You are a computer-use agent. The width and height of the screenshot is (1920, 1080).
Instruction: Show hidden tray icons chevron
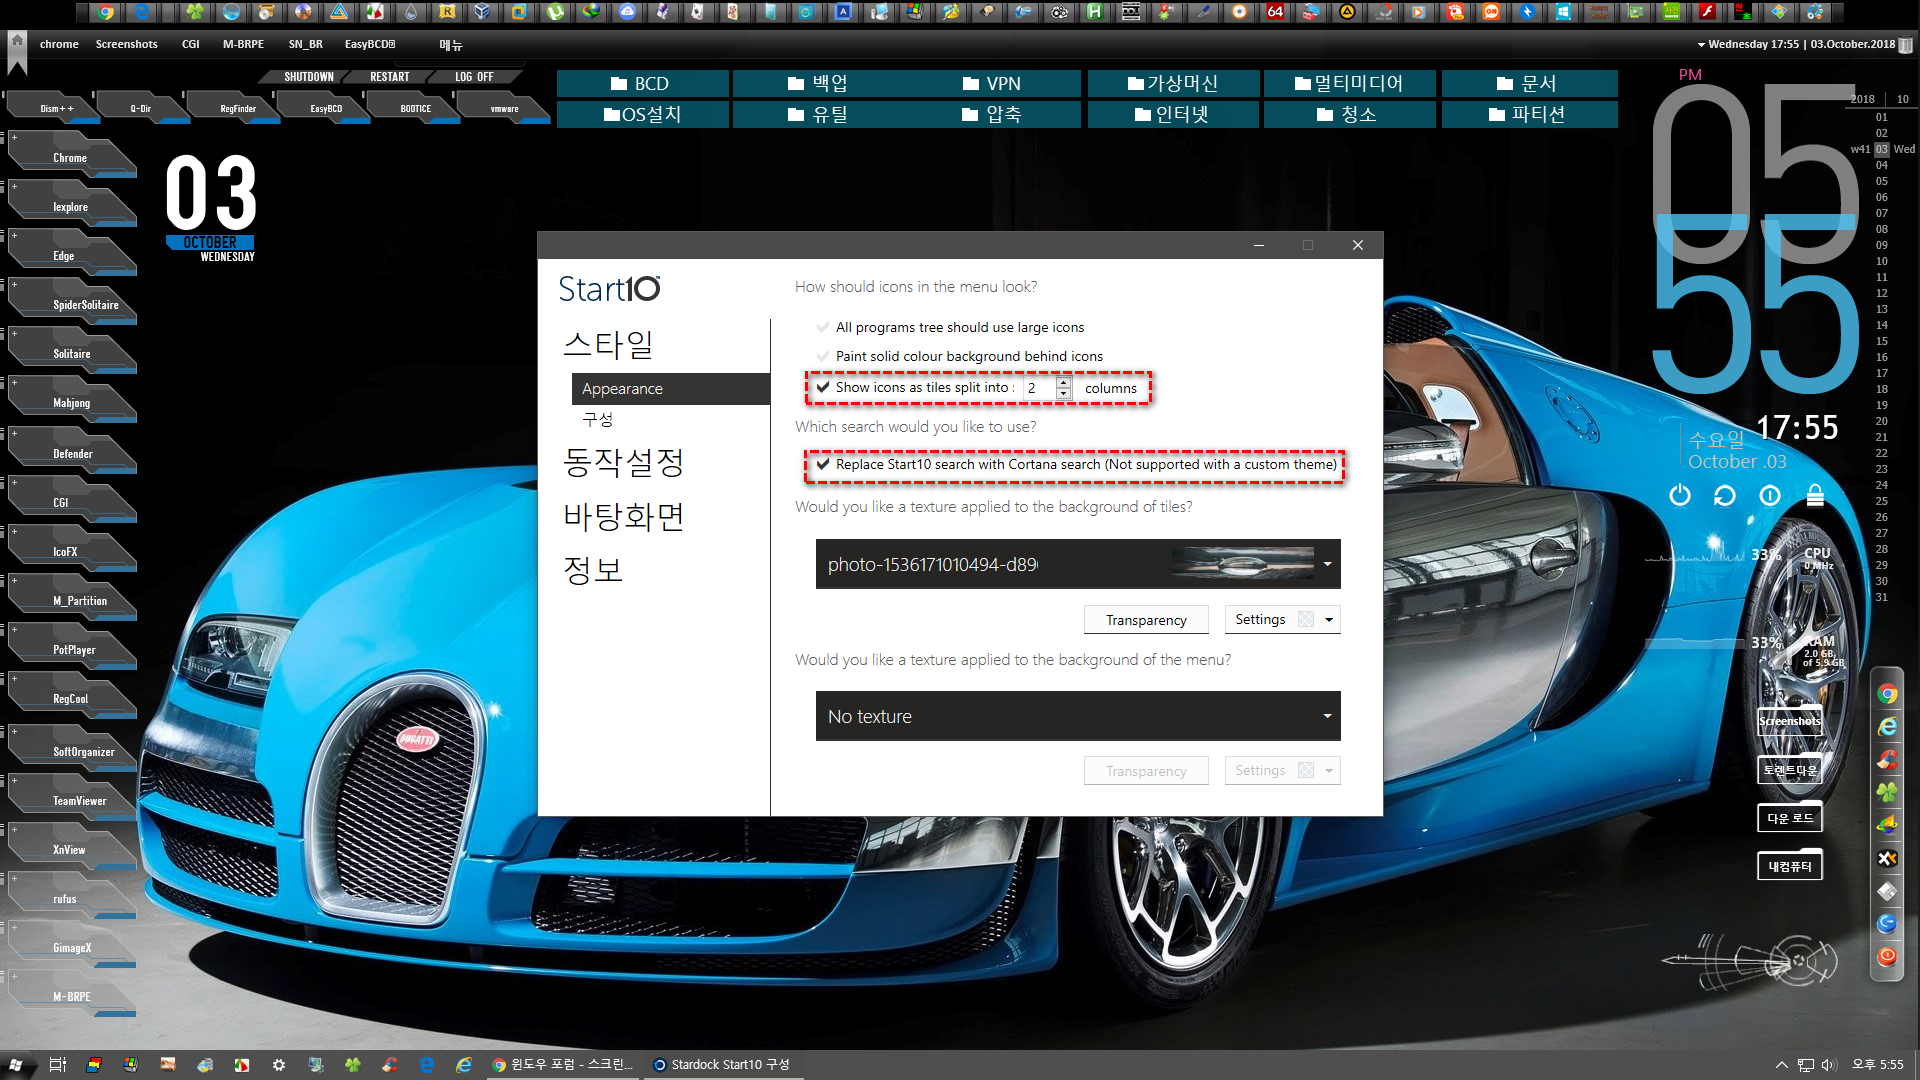pyautogui.click(x=1781, y=1065)
